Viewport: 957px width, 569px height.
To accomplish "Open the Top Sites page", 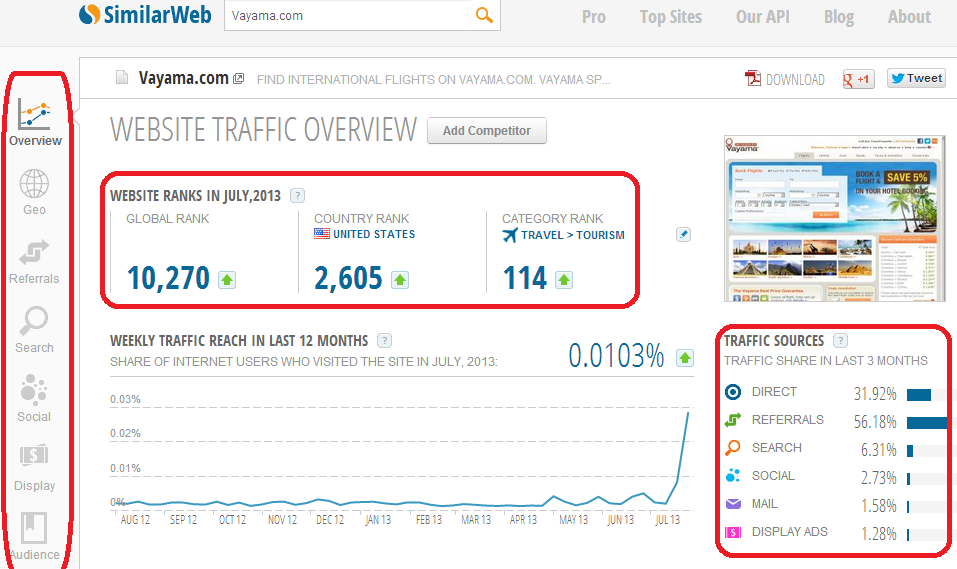I will pos(671,17).
